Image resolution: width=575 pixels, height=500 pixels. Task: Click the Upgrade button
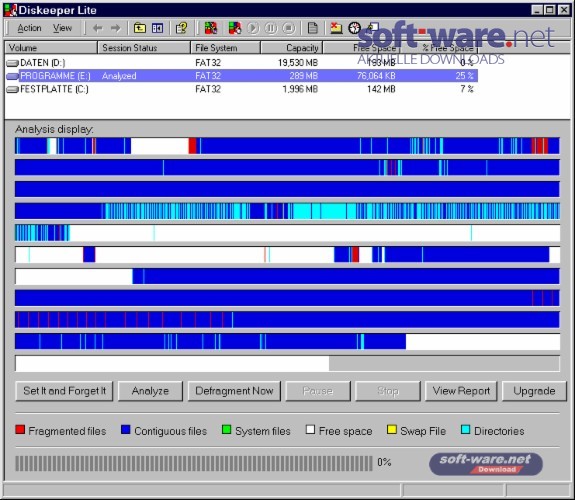534,391
